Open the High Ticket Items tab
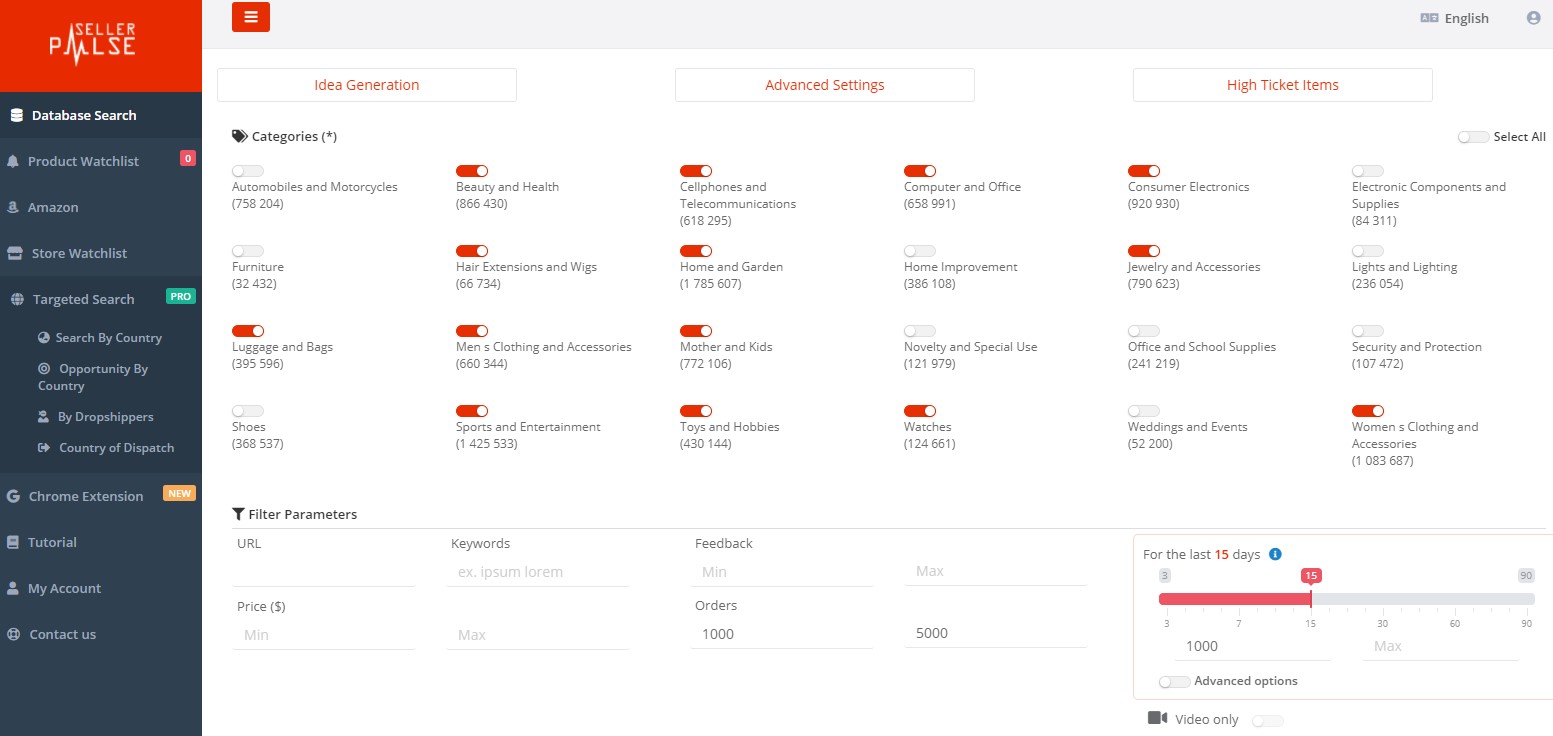Image resolution: width=1553 pixels, height=736 pixels. (1282, 85)
